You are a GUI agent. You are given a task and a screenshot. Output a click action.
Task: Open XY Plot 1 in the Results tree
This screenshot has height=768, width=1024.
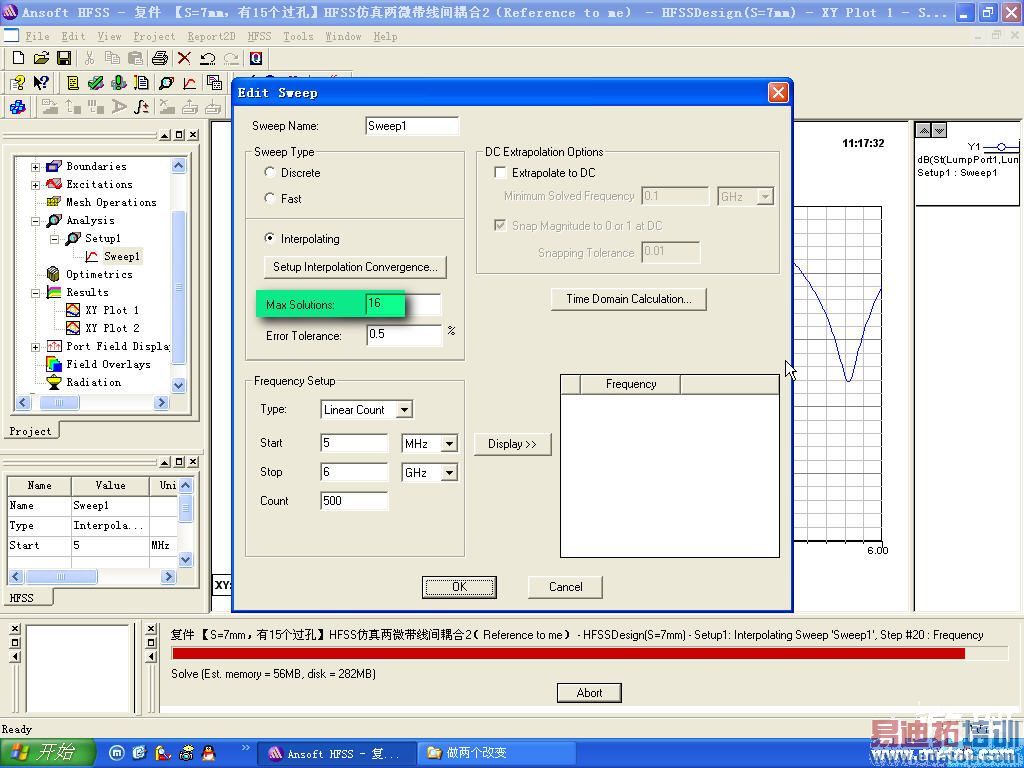[112, 310]
